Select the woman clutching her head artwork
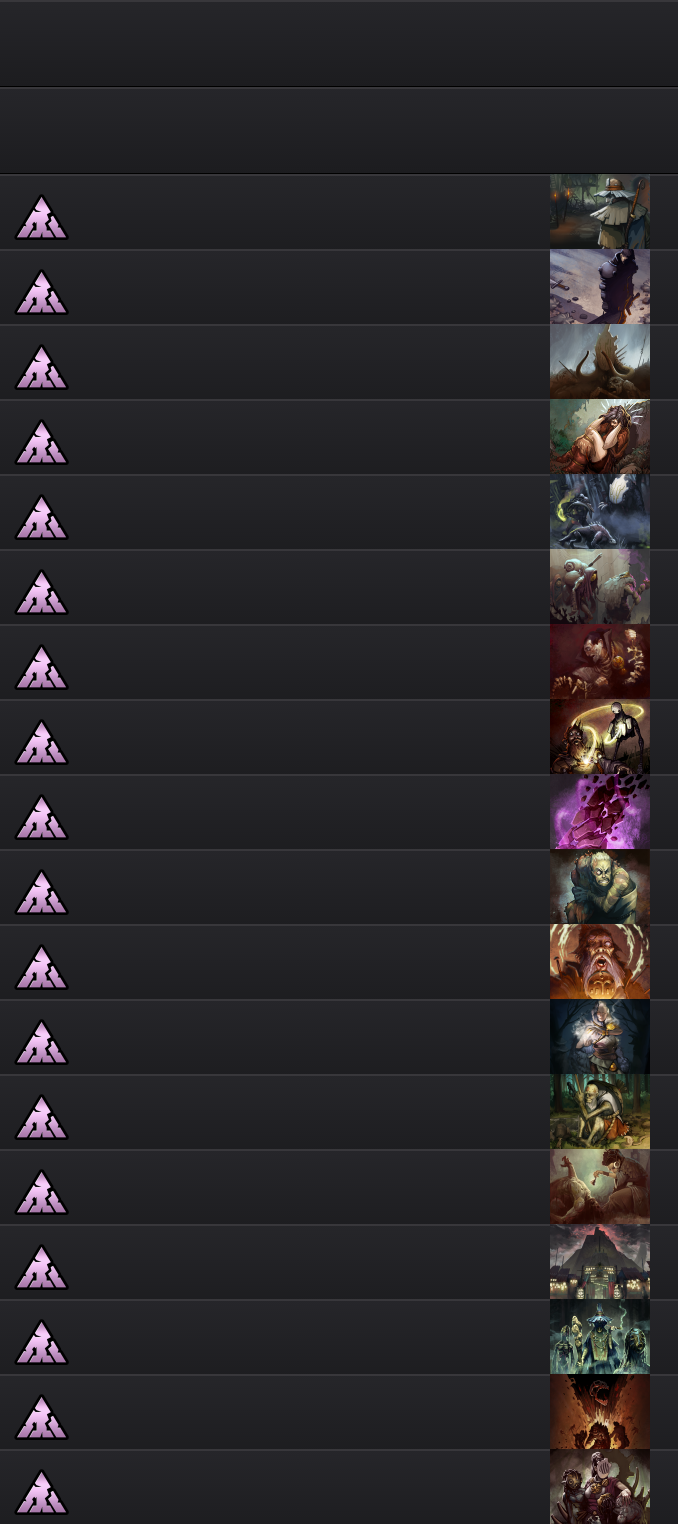The height and width of the screenshot is (1524, 678). click(600, 437)
